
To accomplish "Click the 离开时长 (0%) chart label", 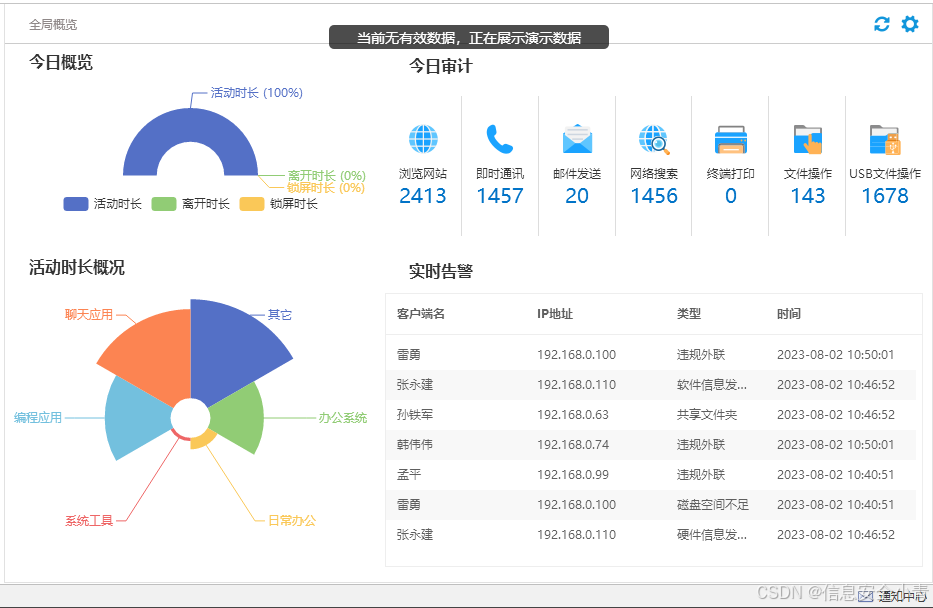I will [327, 175].
